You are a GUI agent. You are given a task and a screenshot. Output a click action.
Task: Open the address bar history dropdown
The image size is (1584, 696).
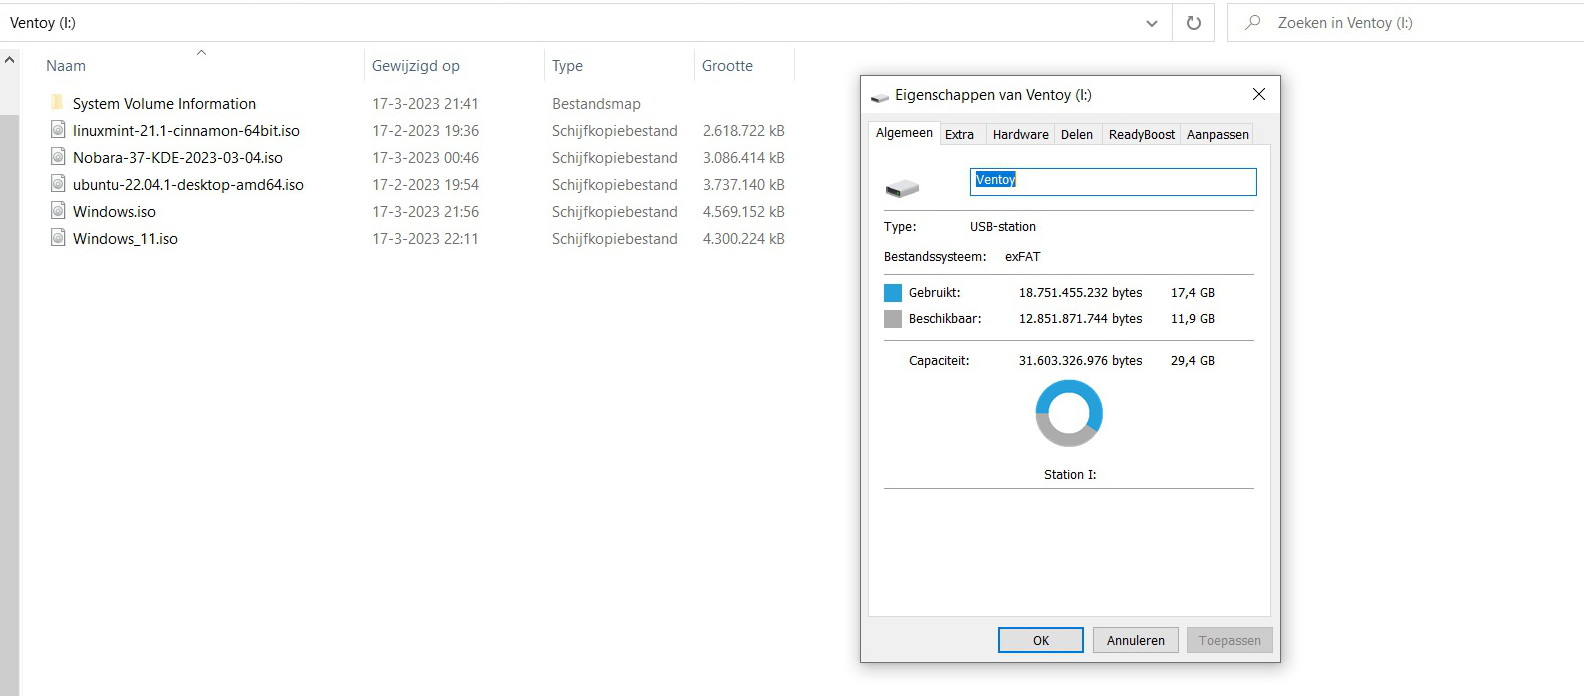point(1152,23)
